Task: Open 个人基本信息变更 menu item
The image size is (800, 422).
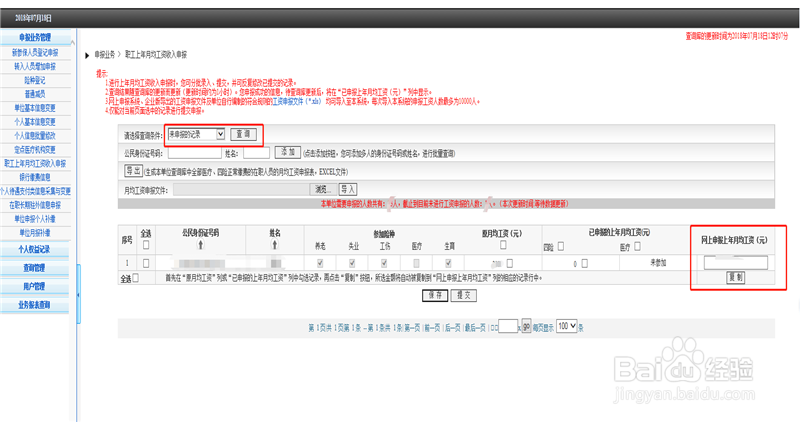Action: [x=35, y=122]
